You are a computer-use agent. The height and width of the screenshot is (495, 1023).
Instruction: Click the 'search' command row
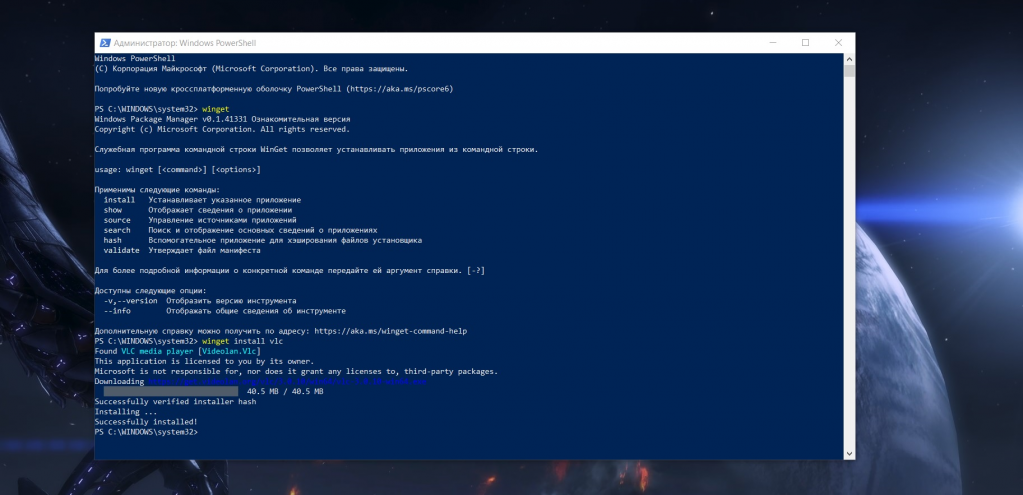(x=241, y=230)
